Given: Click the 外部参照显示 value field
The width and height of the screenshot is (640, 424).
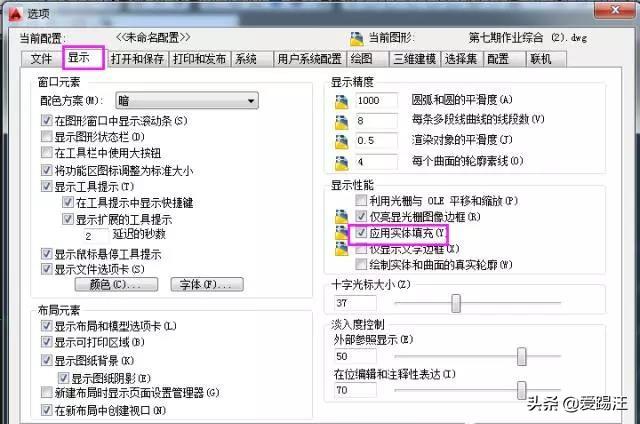Looking at the screenshot, I should tap(356, 356).
